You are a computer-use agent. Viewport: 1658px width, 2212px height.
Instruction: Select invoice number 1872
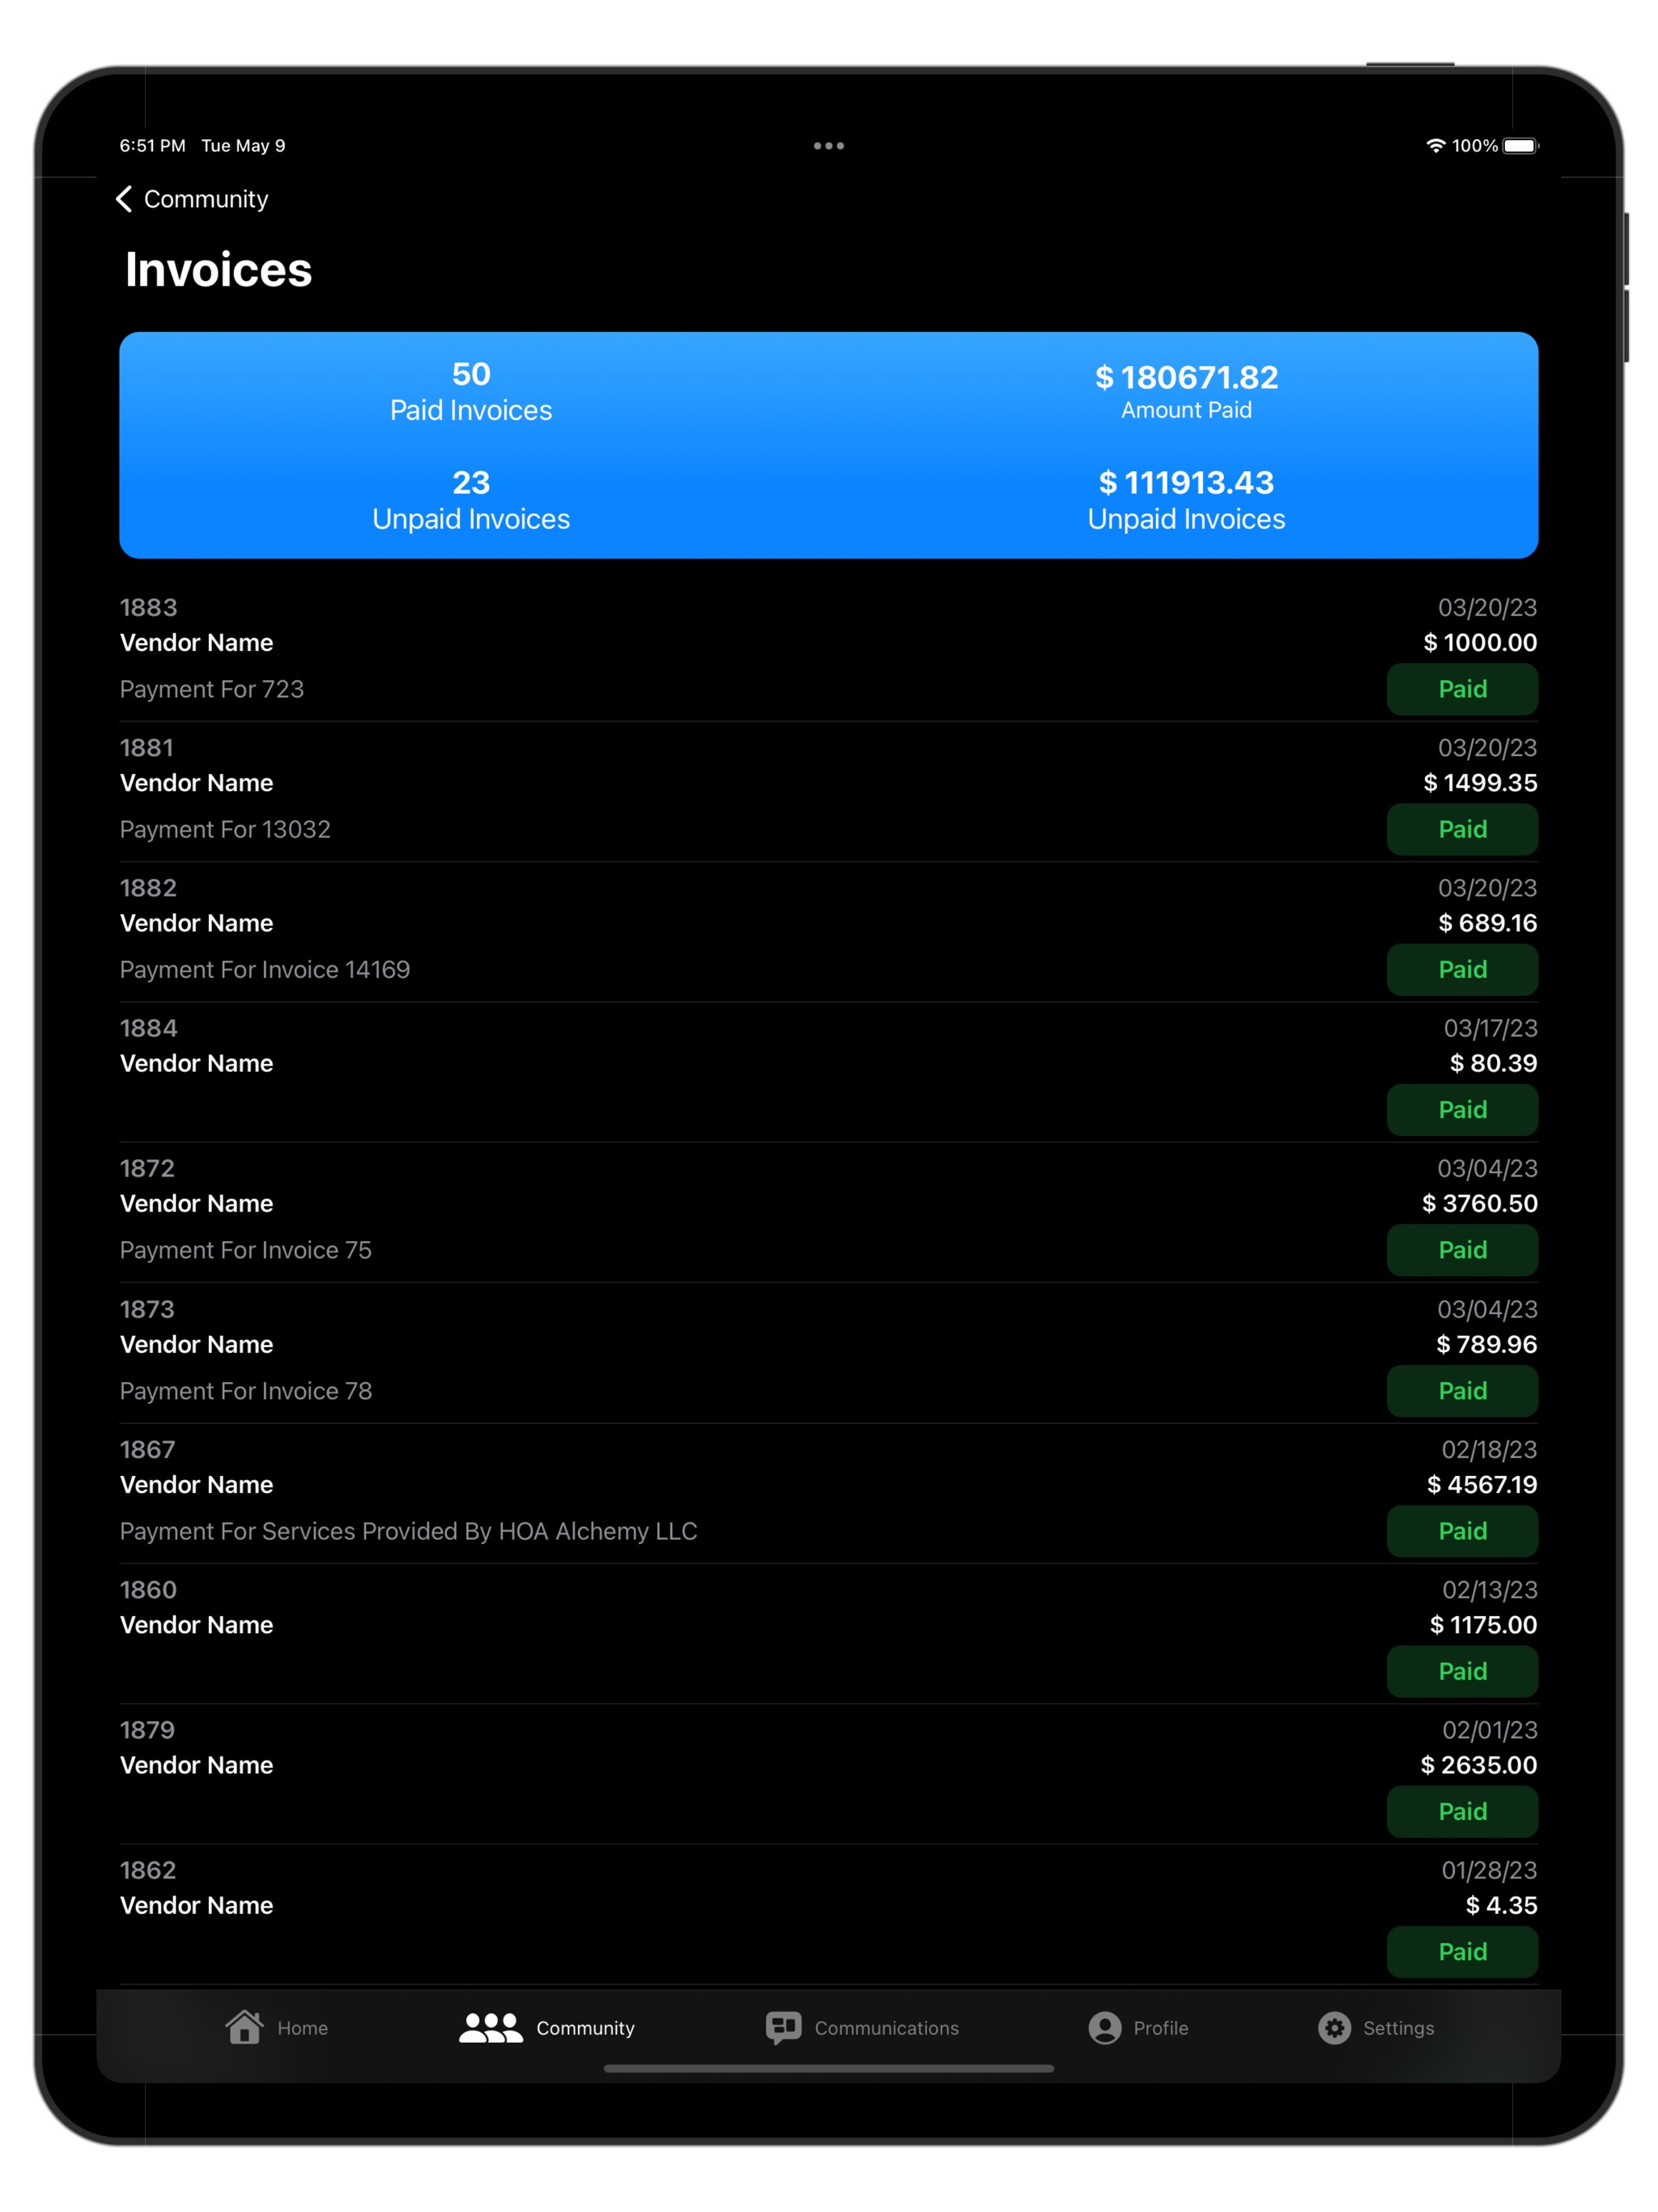pos(147,1168)
